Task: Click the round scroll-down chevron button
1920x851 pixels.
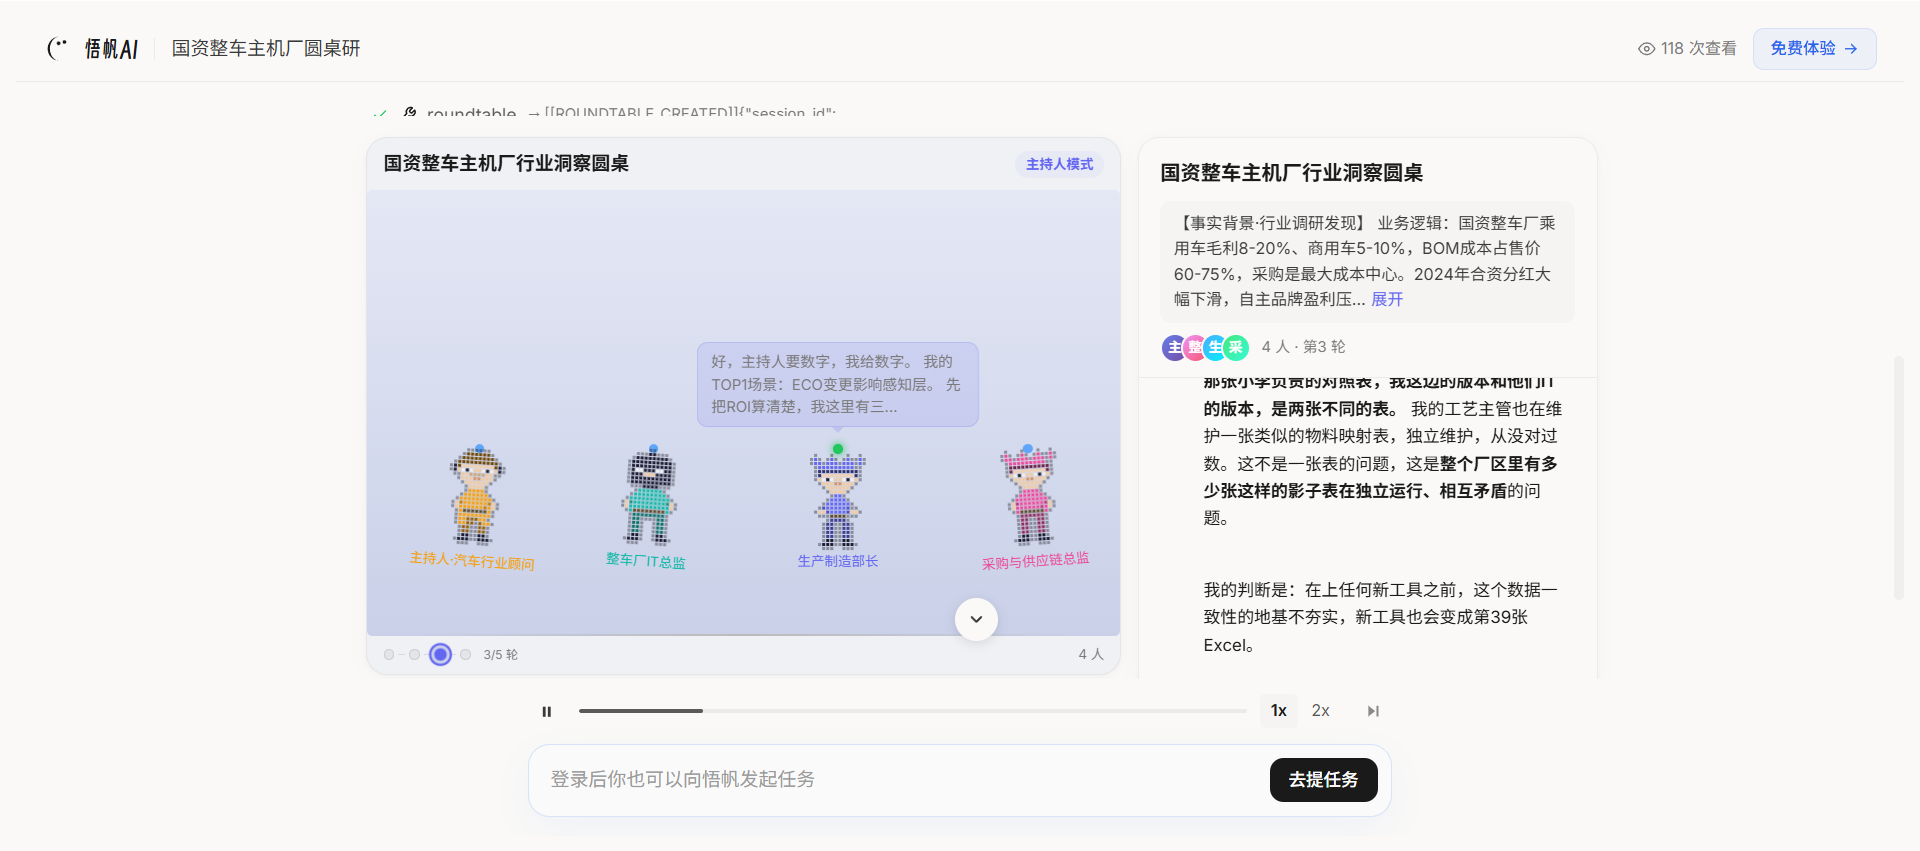Action: point(976,619)
